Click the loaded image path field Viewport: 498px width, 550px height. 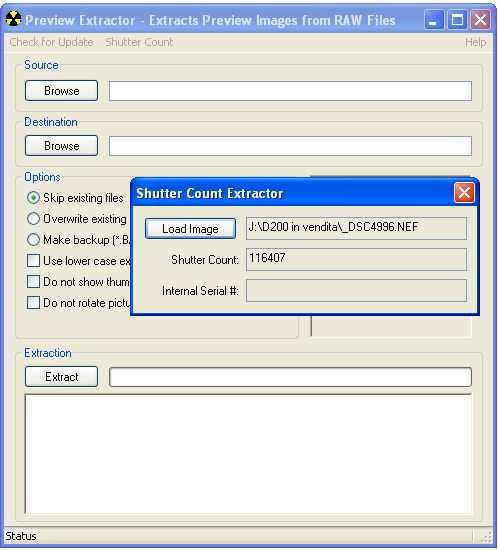(x=356, y=228)
